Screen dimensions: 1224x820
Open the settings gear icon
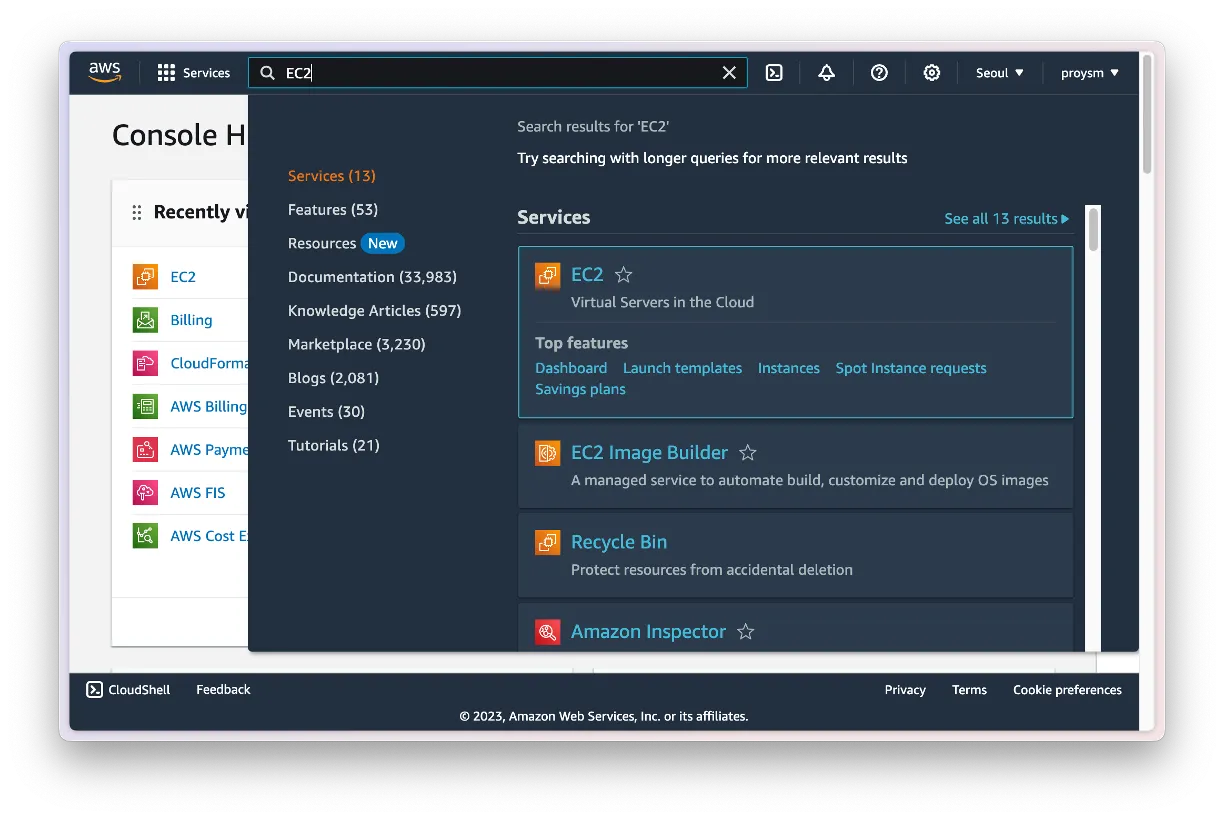932,73
